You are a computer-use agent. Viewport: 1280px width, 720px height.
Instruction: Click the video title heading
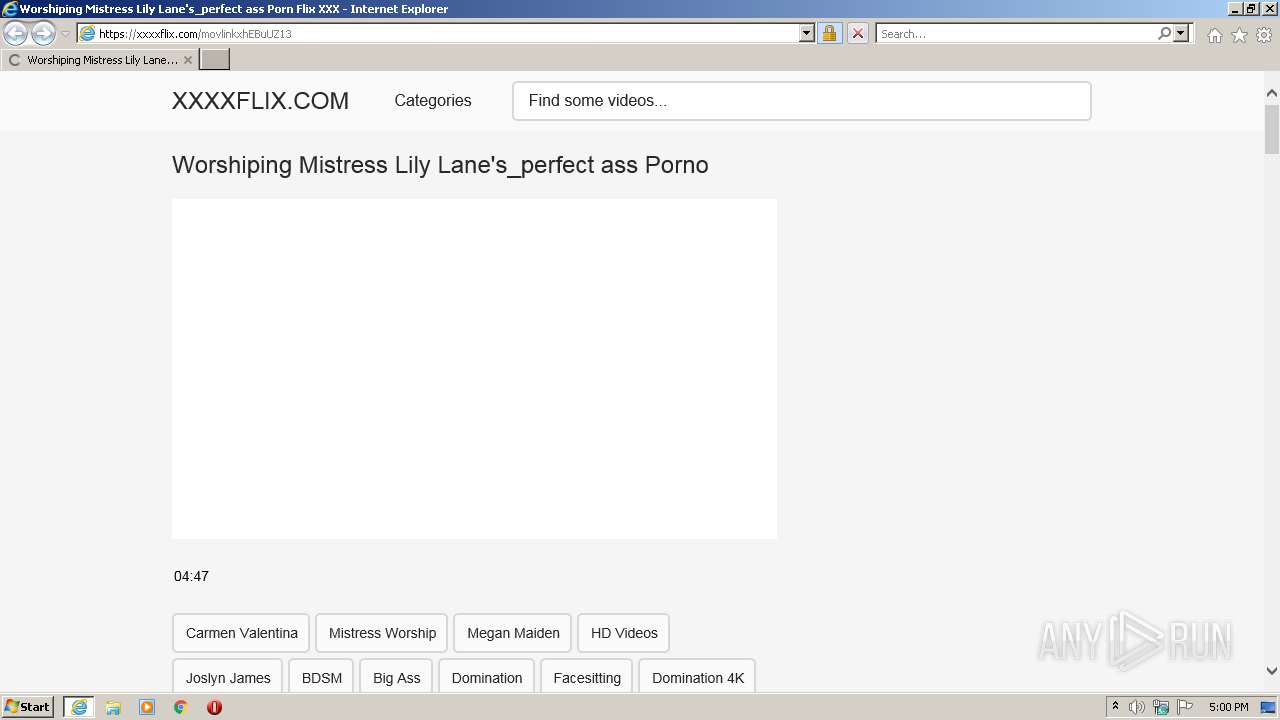(x=440, y=165)
